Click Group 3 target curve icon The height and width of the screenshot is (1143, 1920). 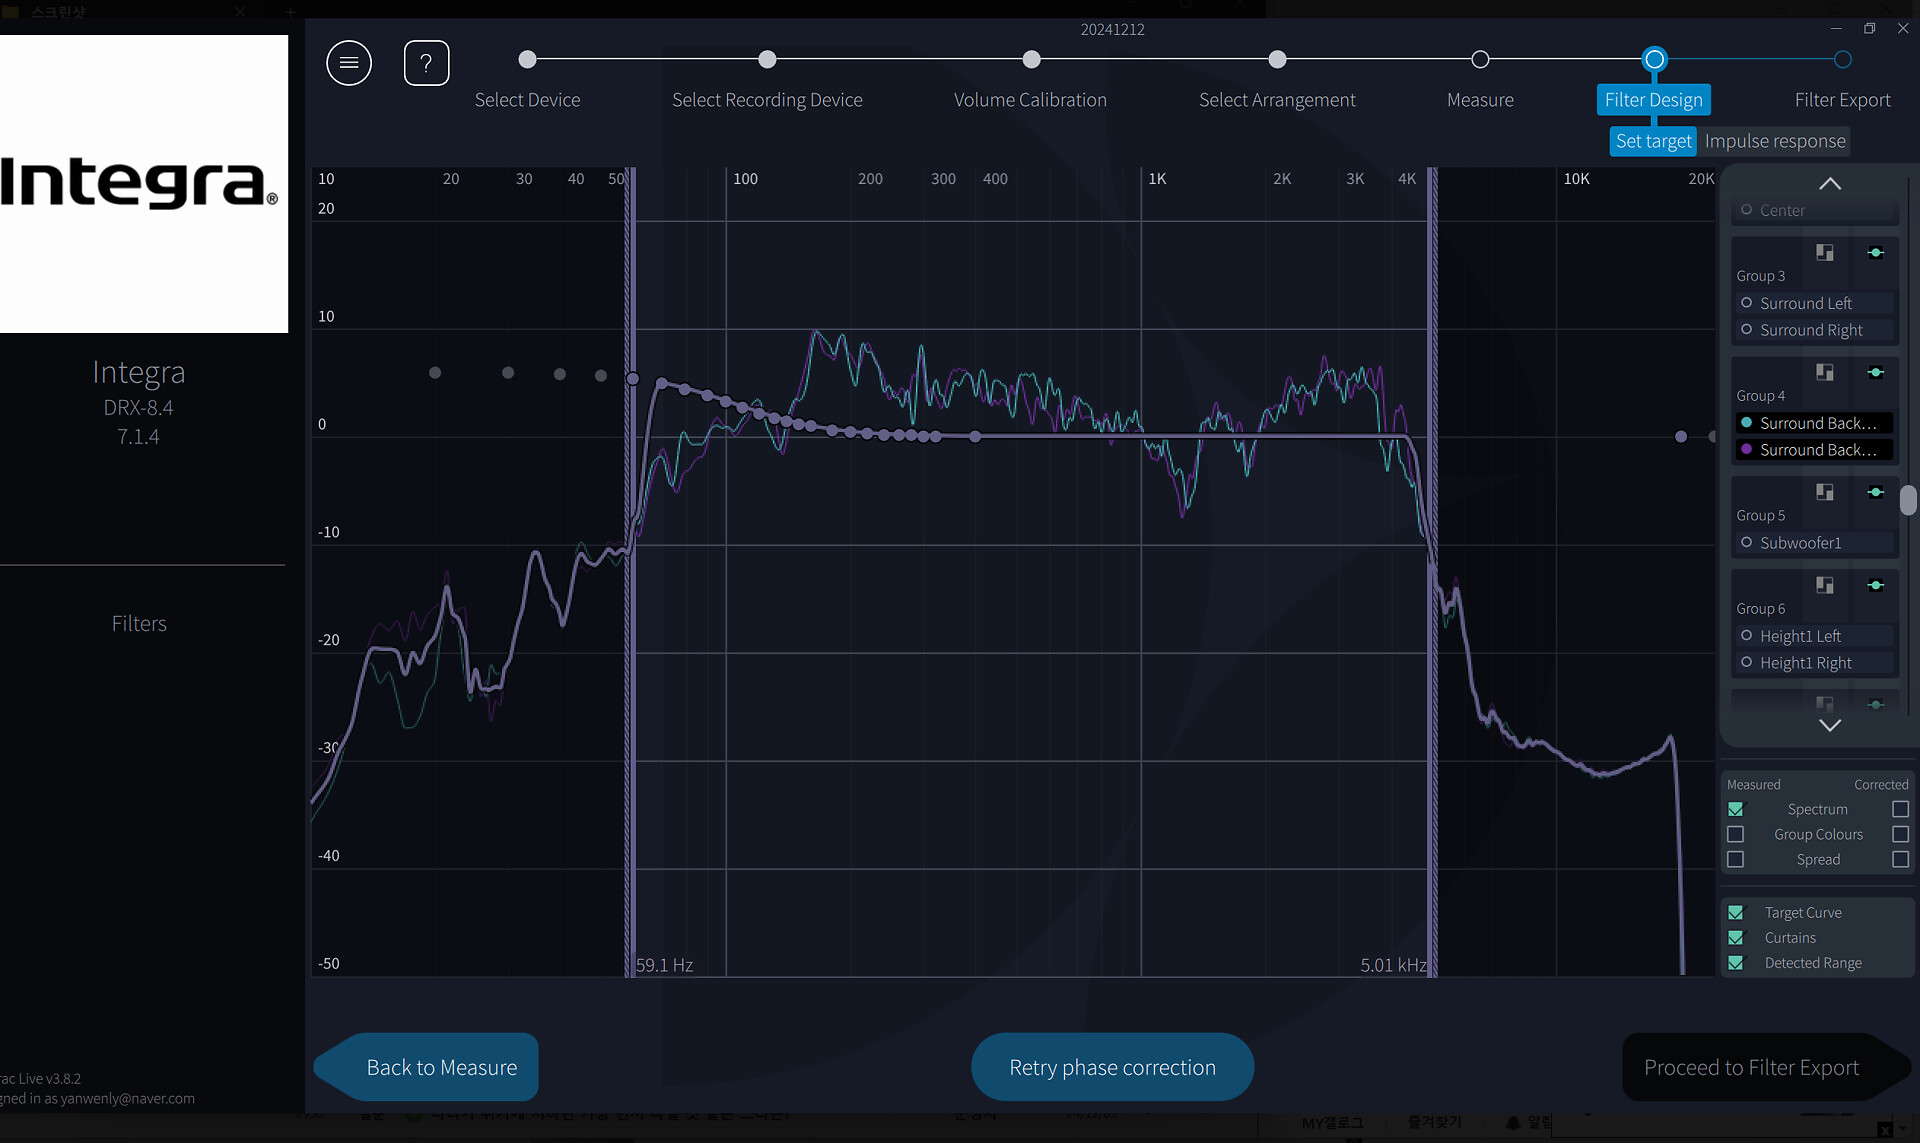[x=1875, y=253]
